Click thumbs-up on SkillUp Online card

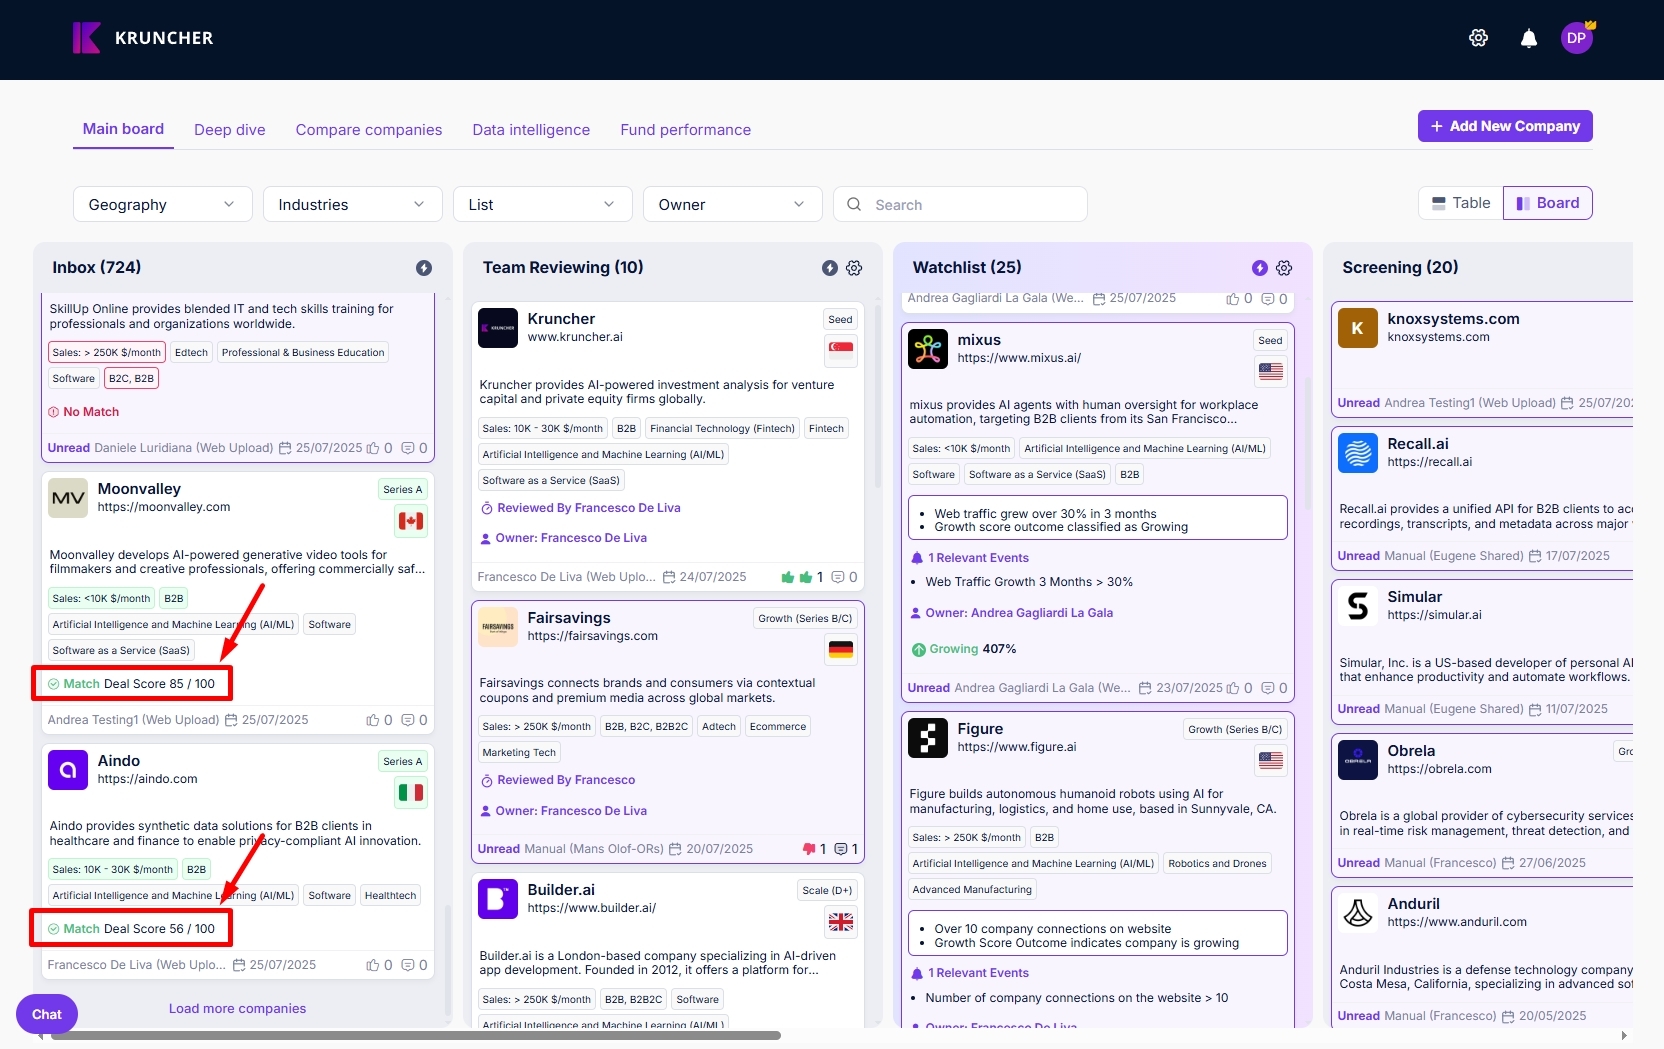coord(373,448)
